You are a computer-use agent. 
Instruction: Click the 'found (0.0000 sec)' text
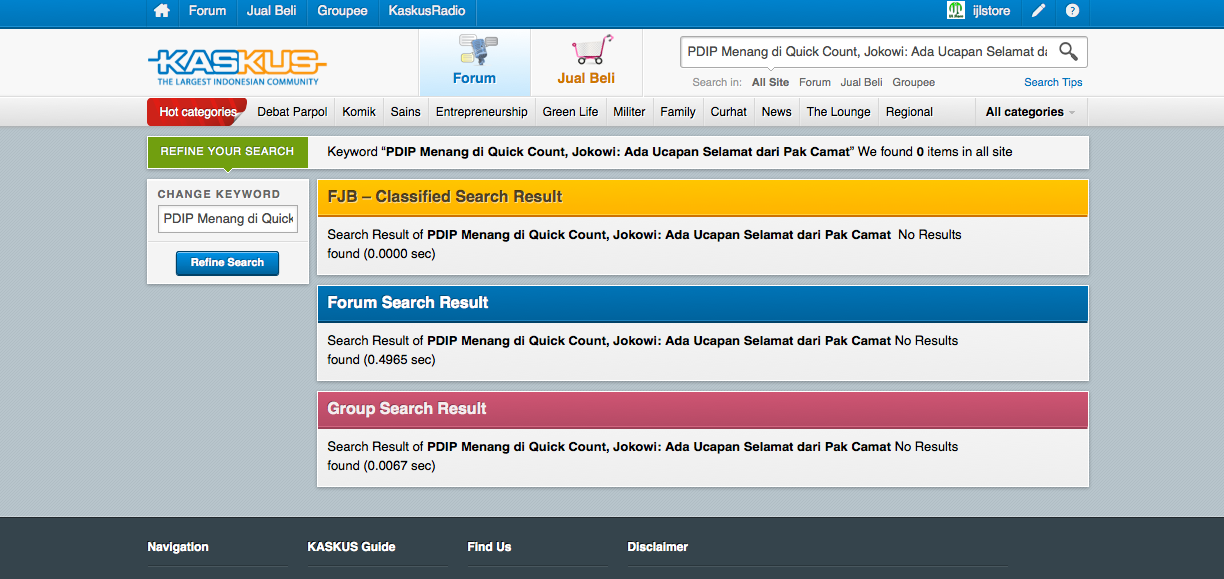point(381,253)
